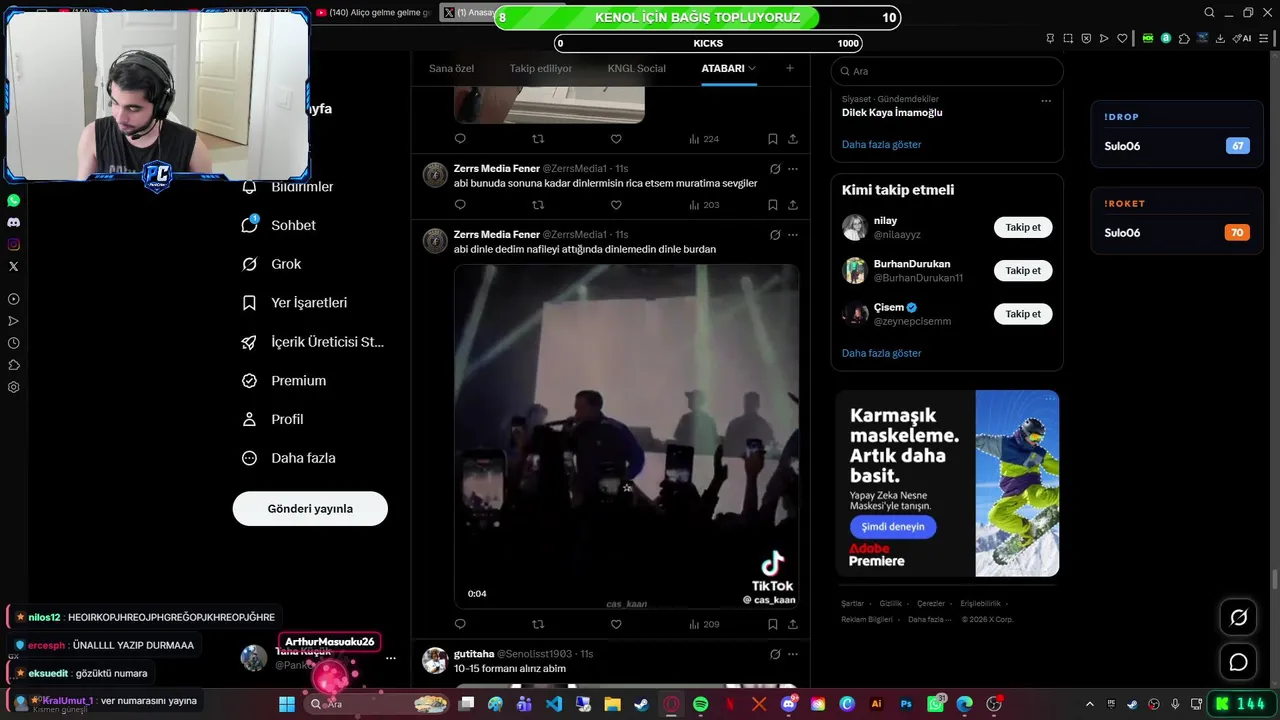Switch to the KNGL Social tab
Screen dimensions: 1280x720
coord(636,68)
